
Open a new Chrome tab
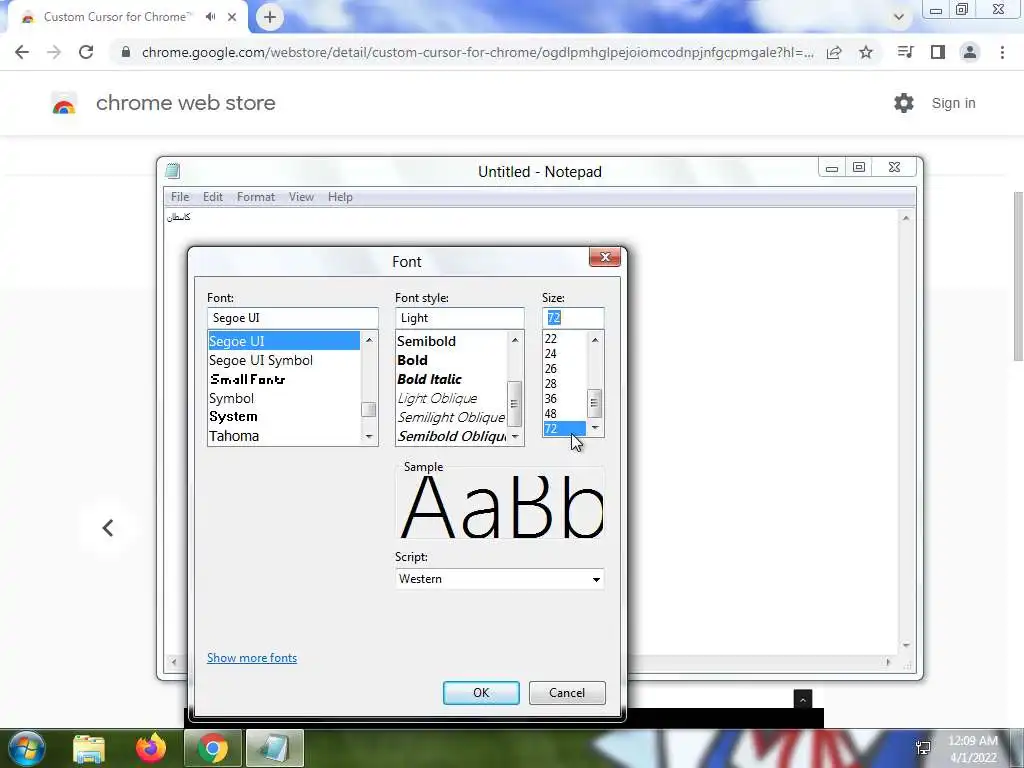click(x=270, y=18)
